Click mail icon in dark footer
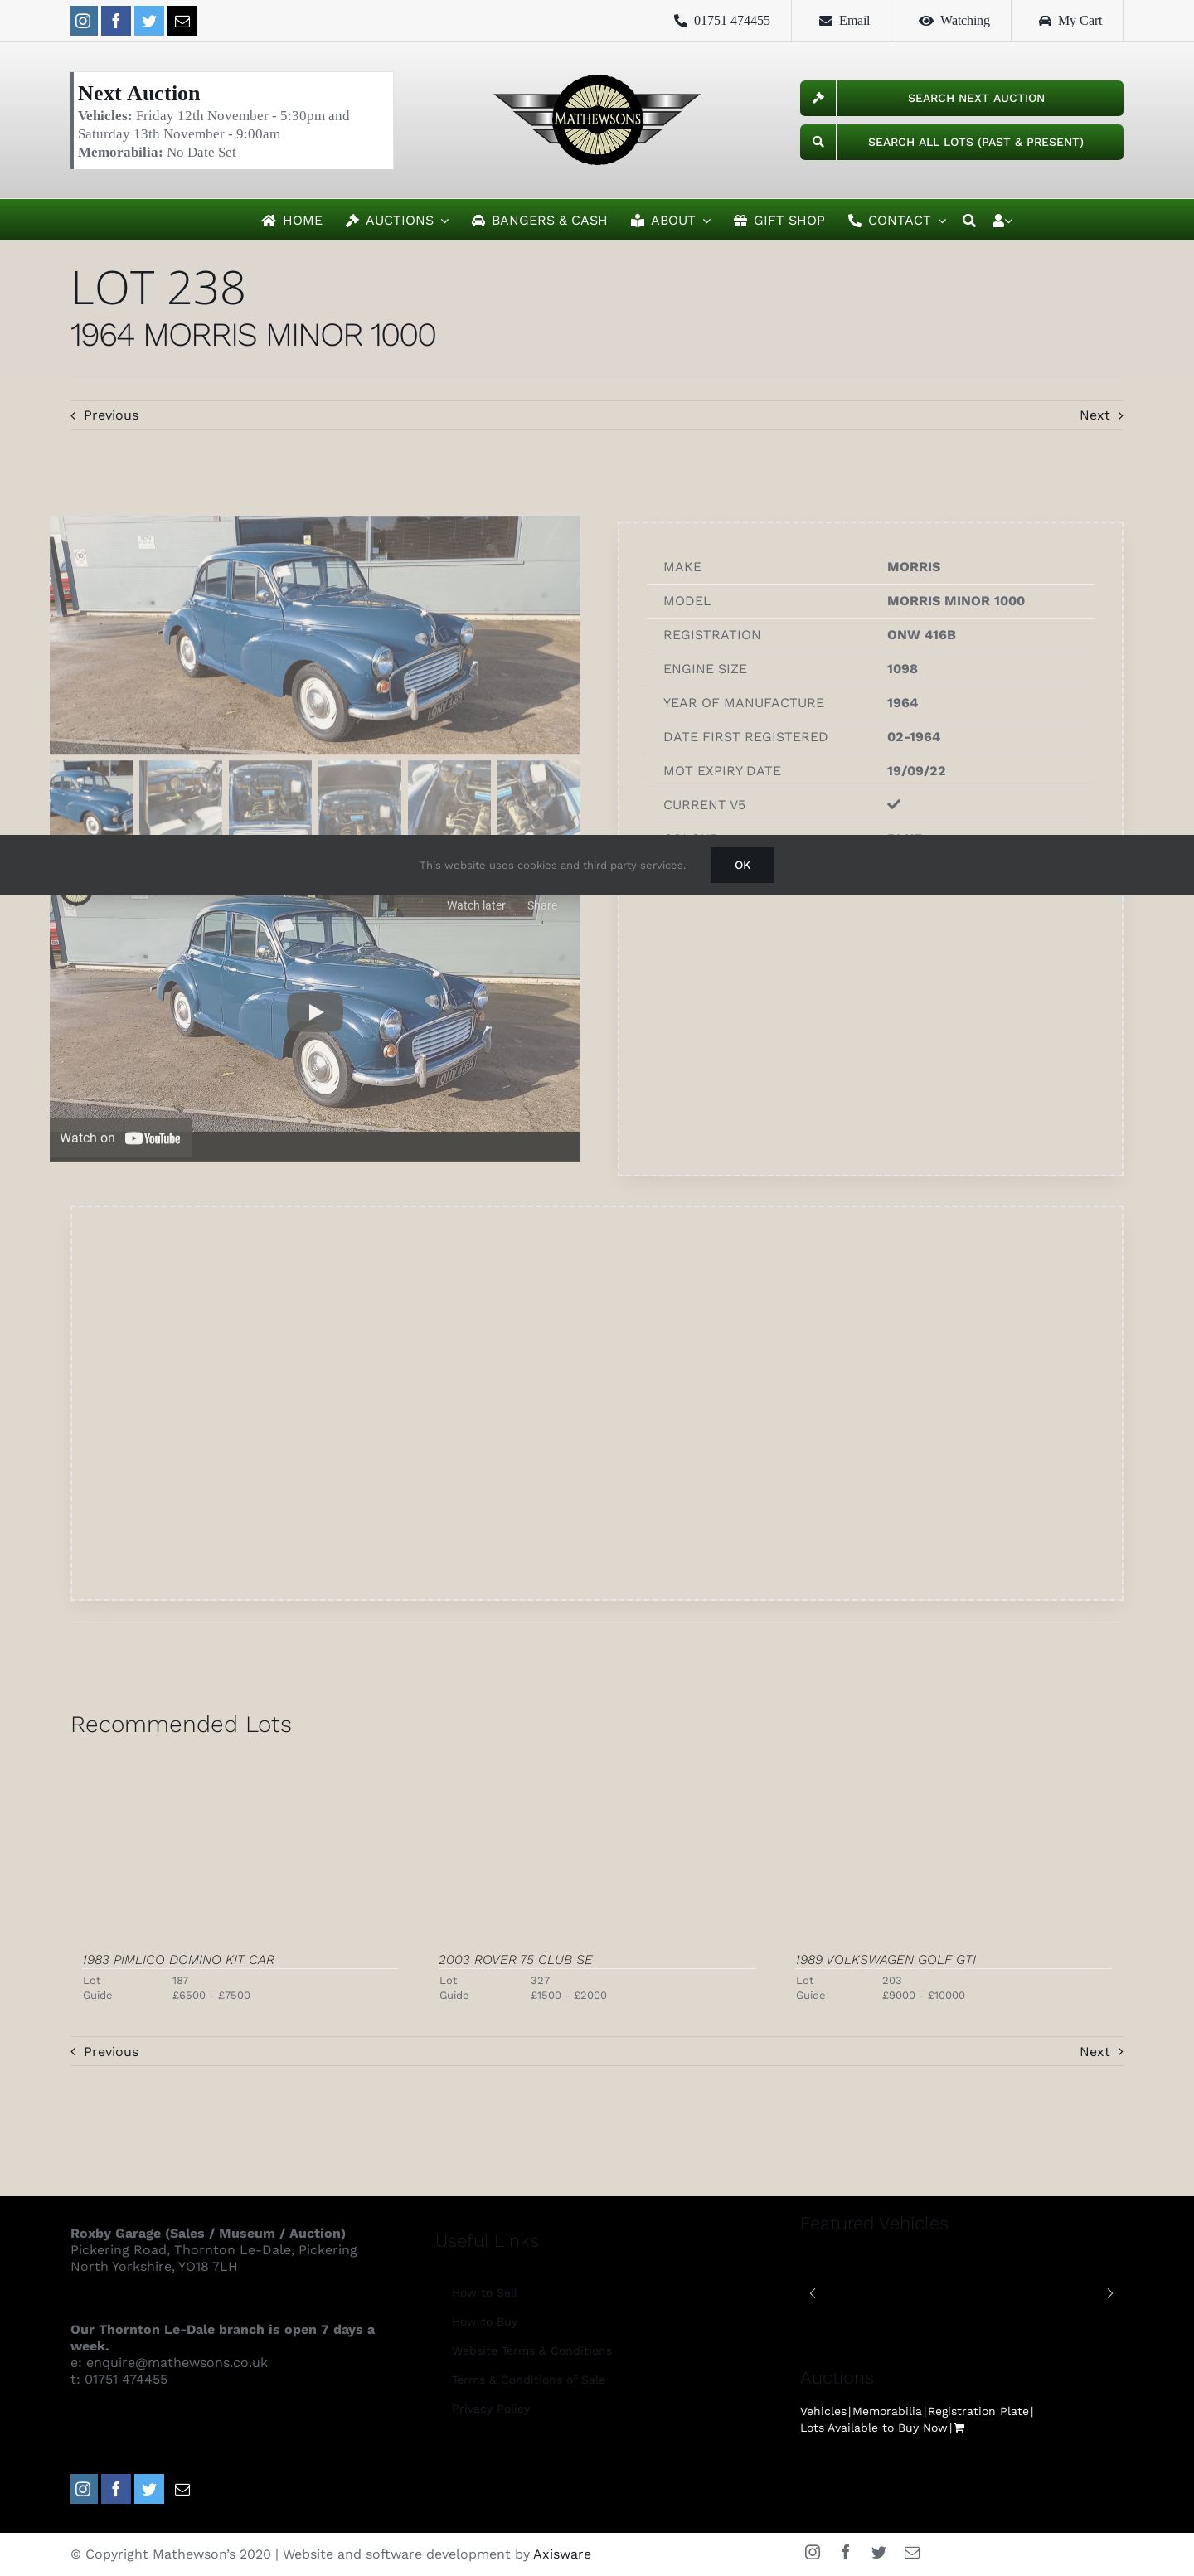 (x=182, y=2489)
